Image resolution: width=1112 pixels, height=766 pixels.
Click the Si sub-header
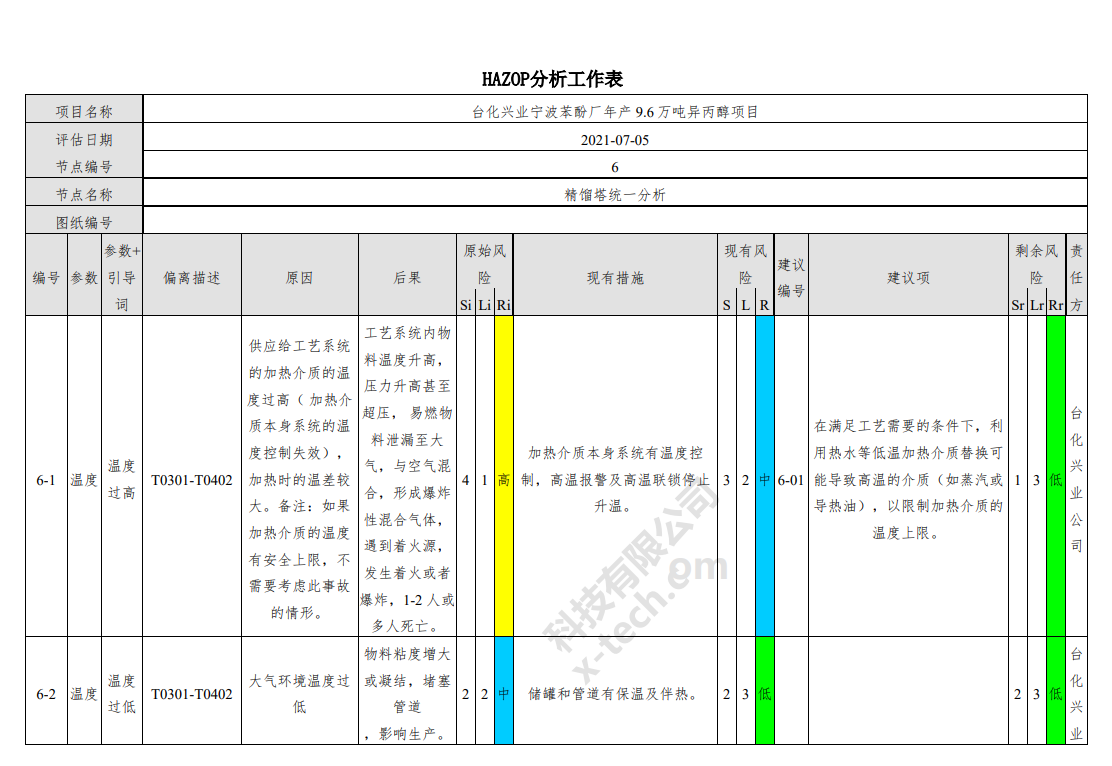466,305
